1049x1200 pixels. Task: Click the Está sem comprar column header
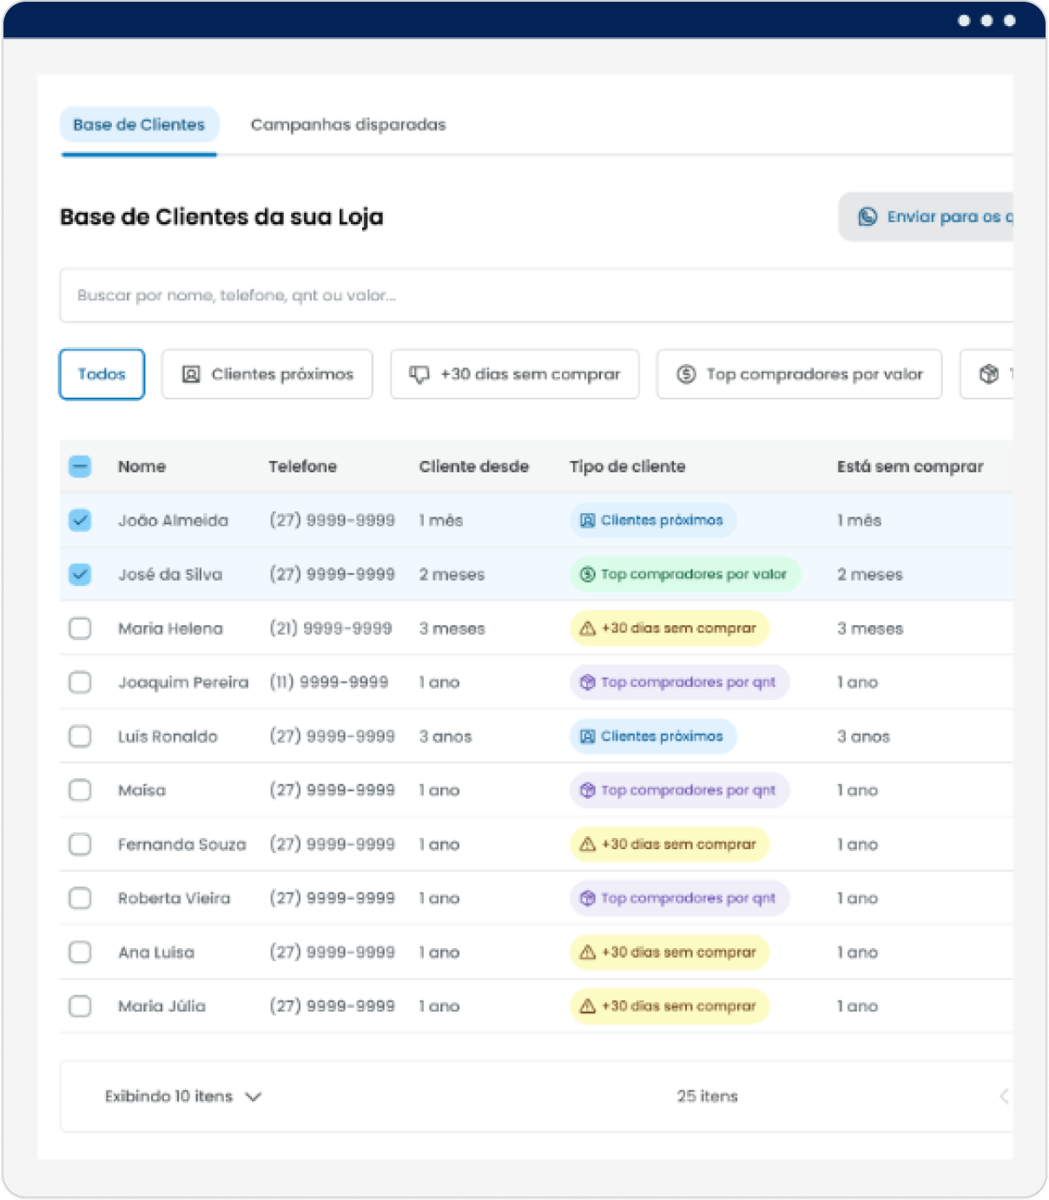(x=910, y=466)
